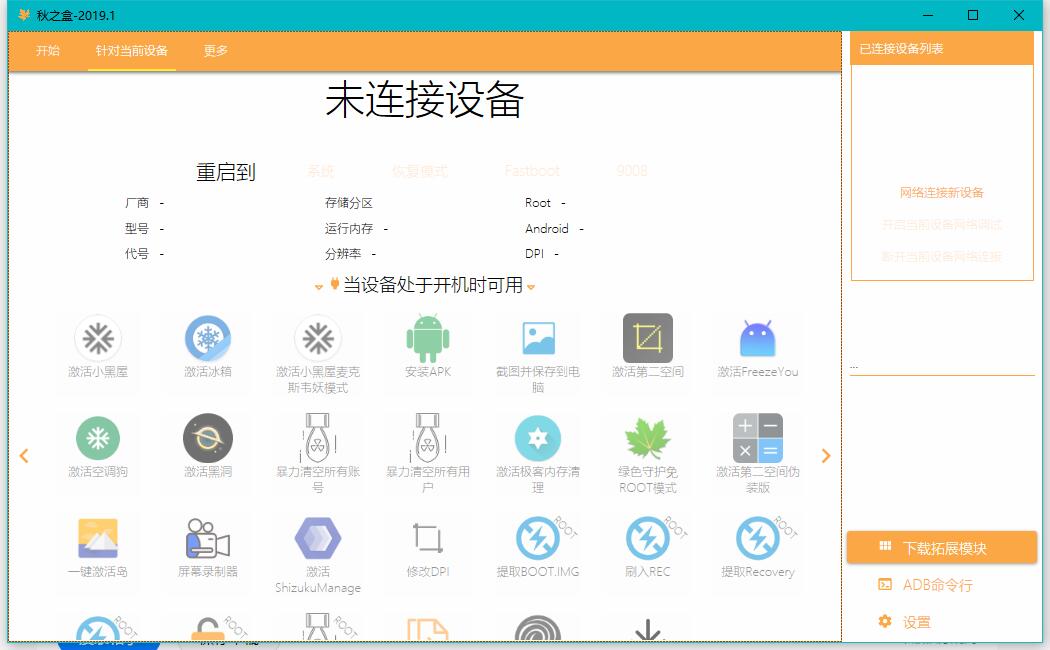Select the 针对当前设备 tab
The width and height of the screenshot is (1050, 650).
131,51
